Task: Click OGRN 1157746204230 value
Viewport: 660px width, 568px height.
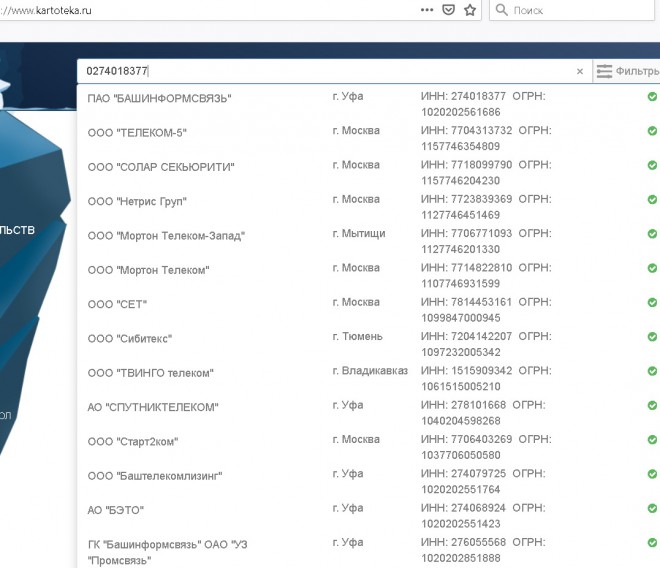Action: [460, 181]
